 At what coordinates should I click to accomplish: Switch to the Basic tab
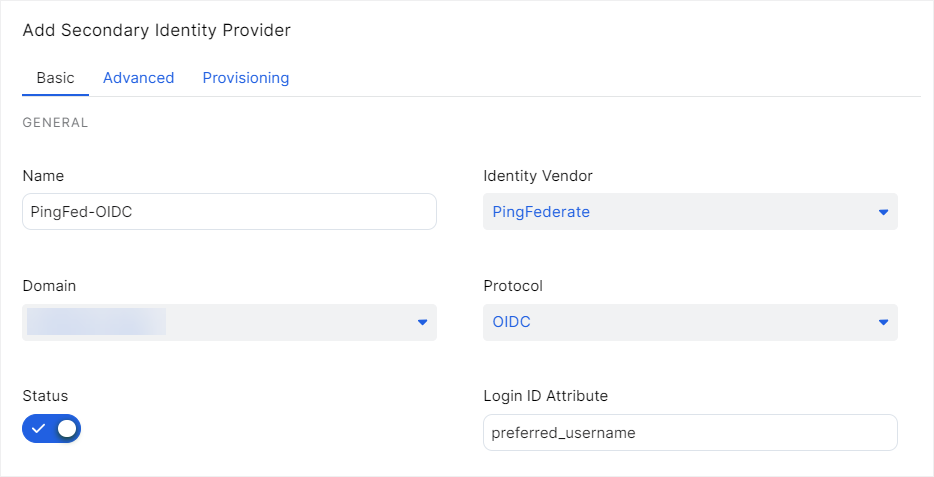pos(55,78)
